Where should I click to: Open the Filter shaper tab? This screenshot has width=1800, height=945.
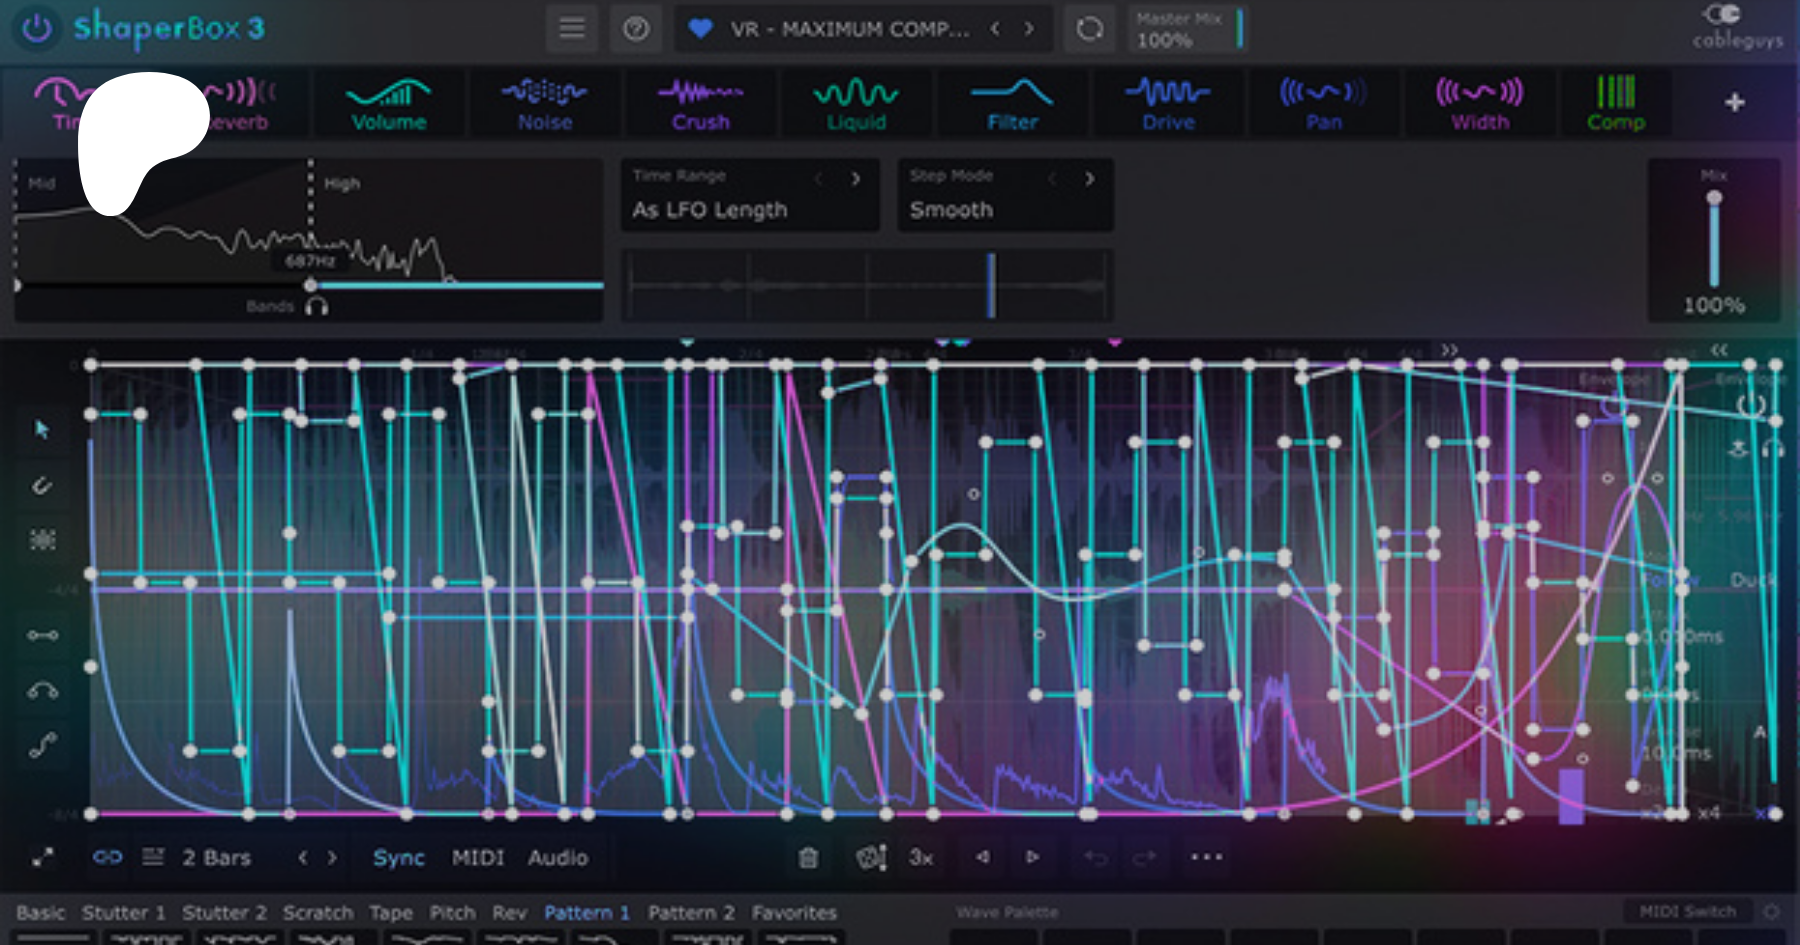[1012, 104]
